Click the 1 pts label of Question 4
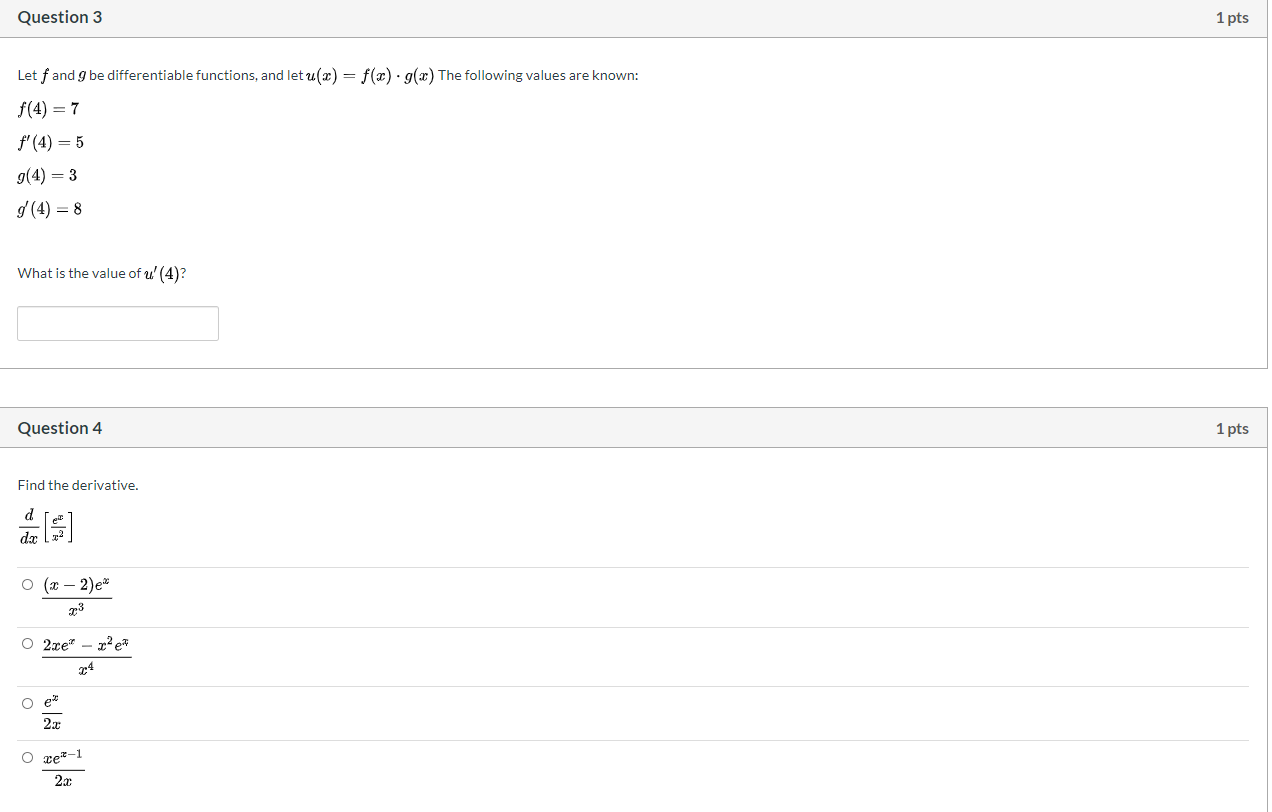1272x812 pixels. click(x=1232, y=429)
